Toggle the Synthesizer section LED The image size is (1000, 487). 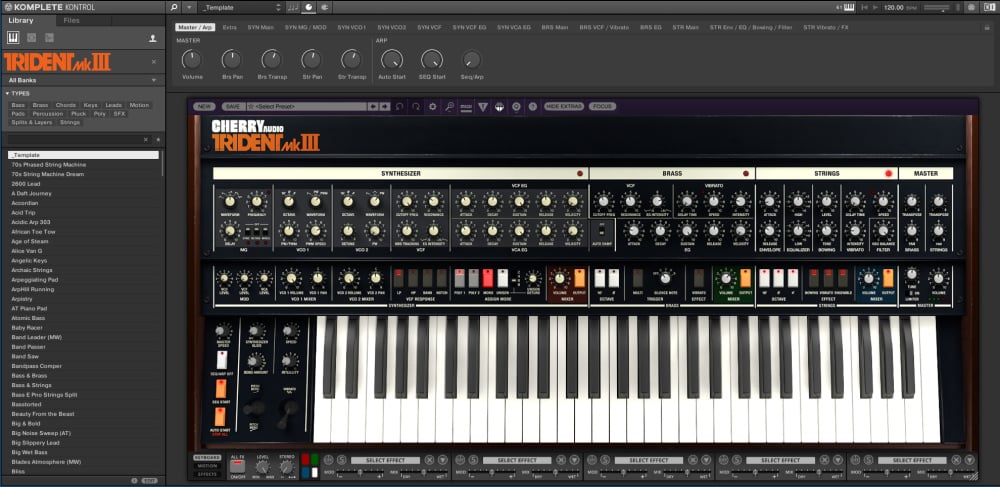tap(579, 174)
